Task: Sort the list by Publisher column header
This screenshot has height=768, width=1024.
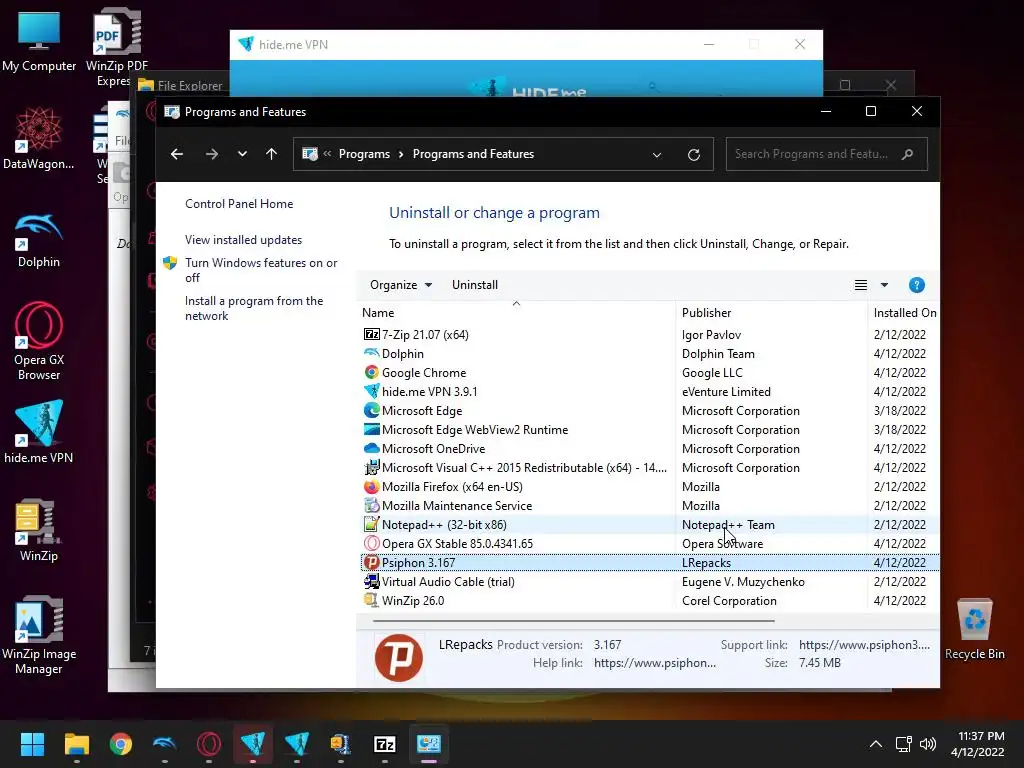Action: coord(771,313)
